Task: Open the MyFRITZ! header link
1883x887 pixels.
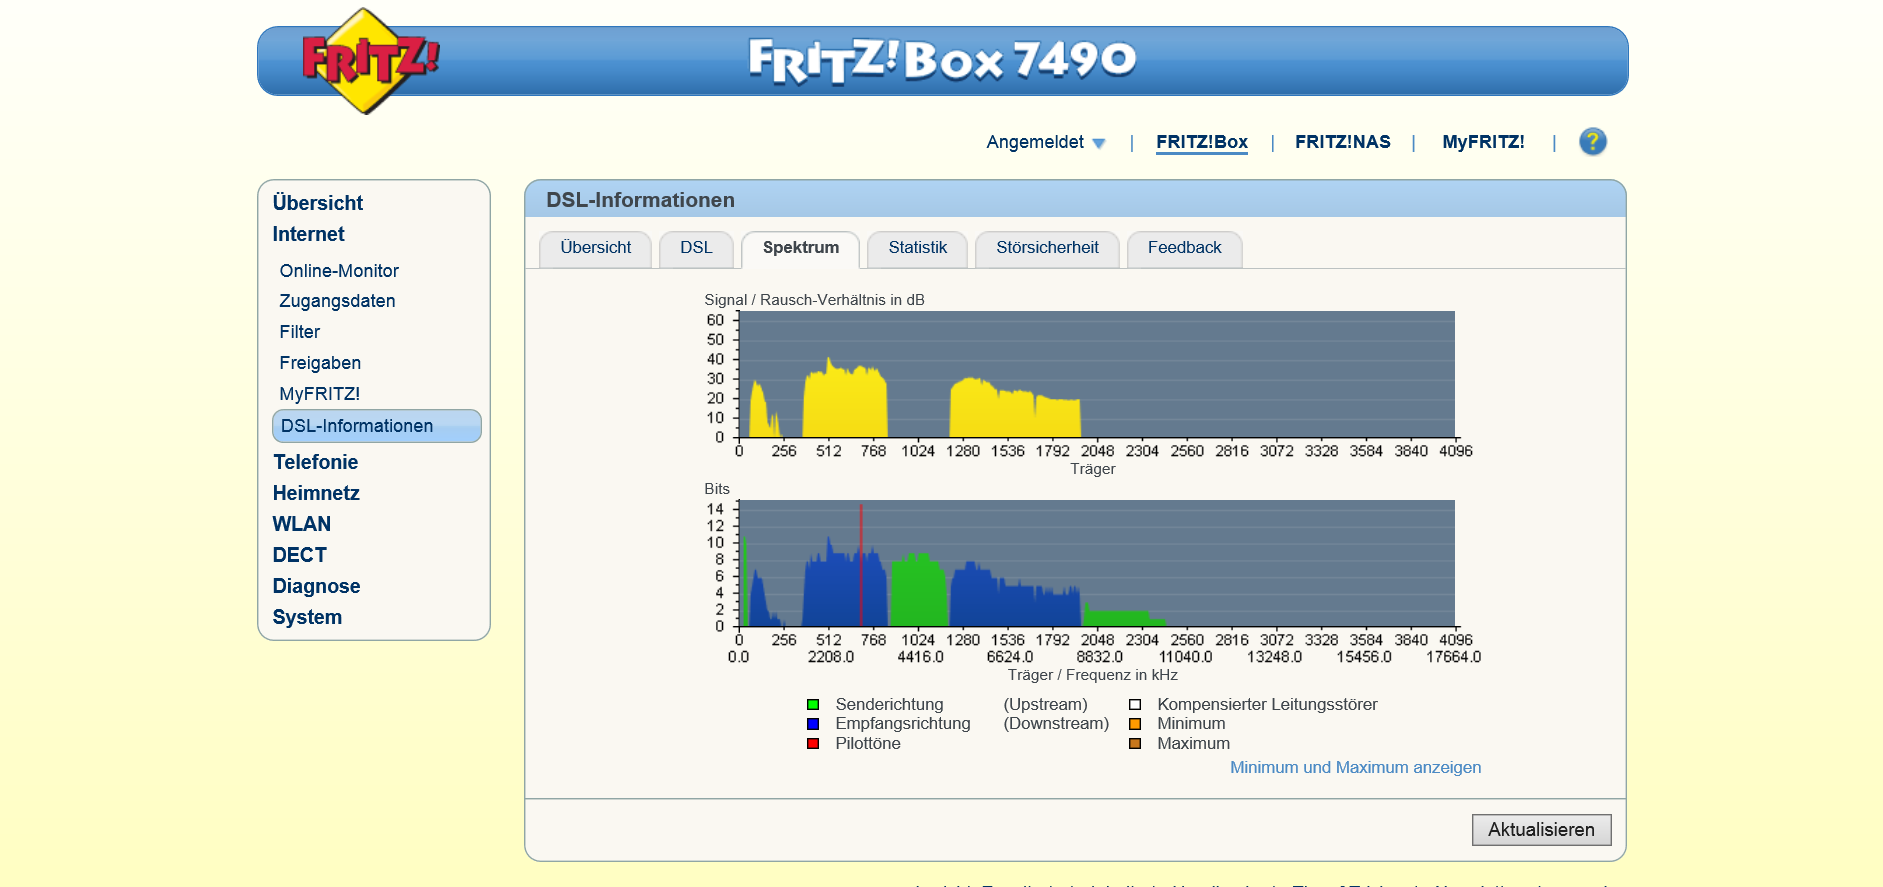Action: click(x=1482, y=142)
